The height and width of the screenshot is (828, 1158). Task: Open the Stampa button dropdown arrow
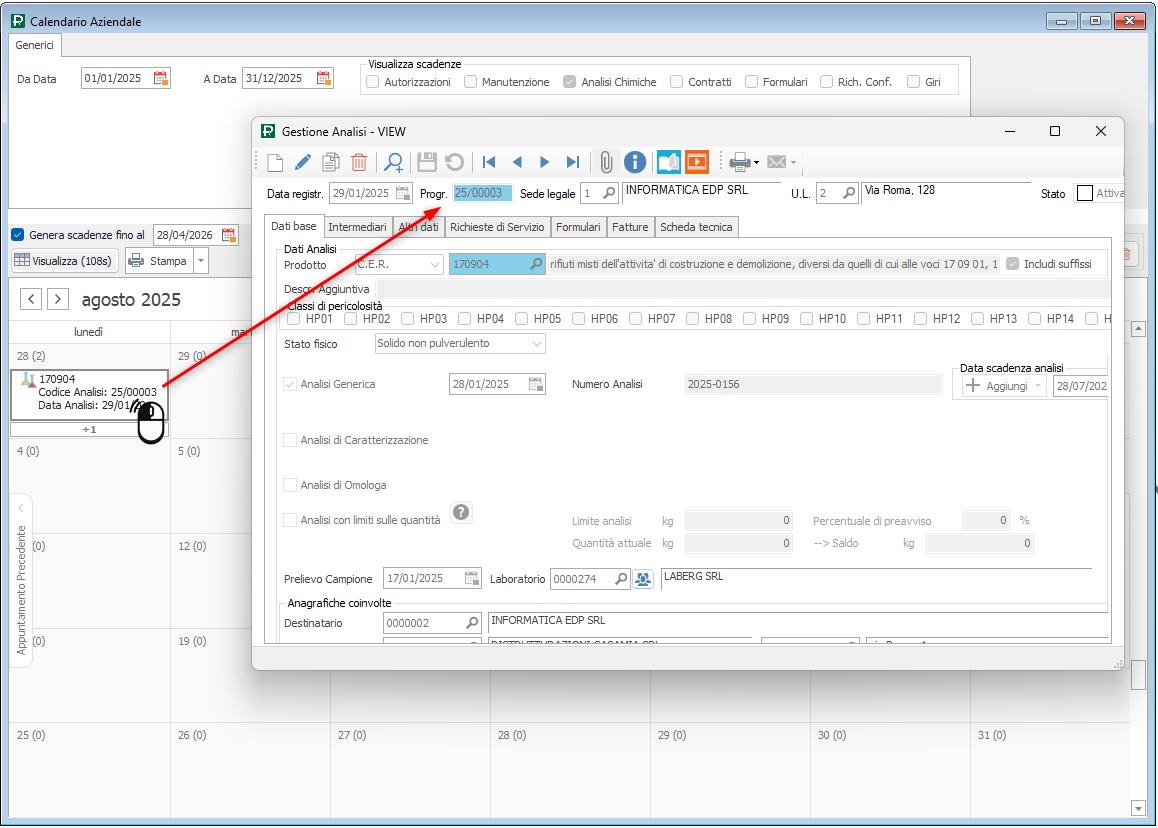click(x=202, y=261)
